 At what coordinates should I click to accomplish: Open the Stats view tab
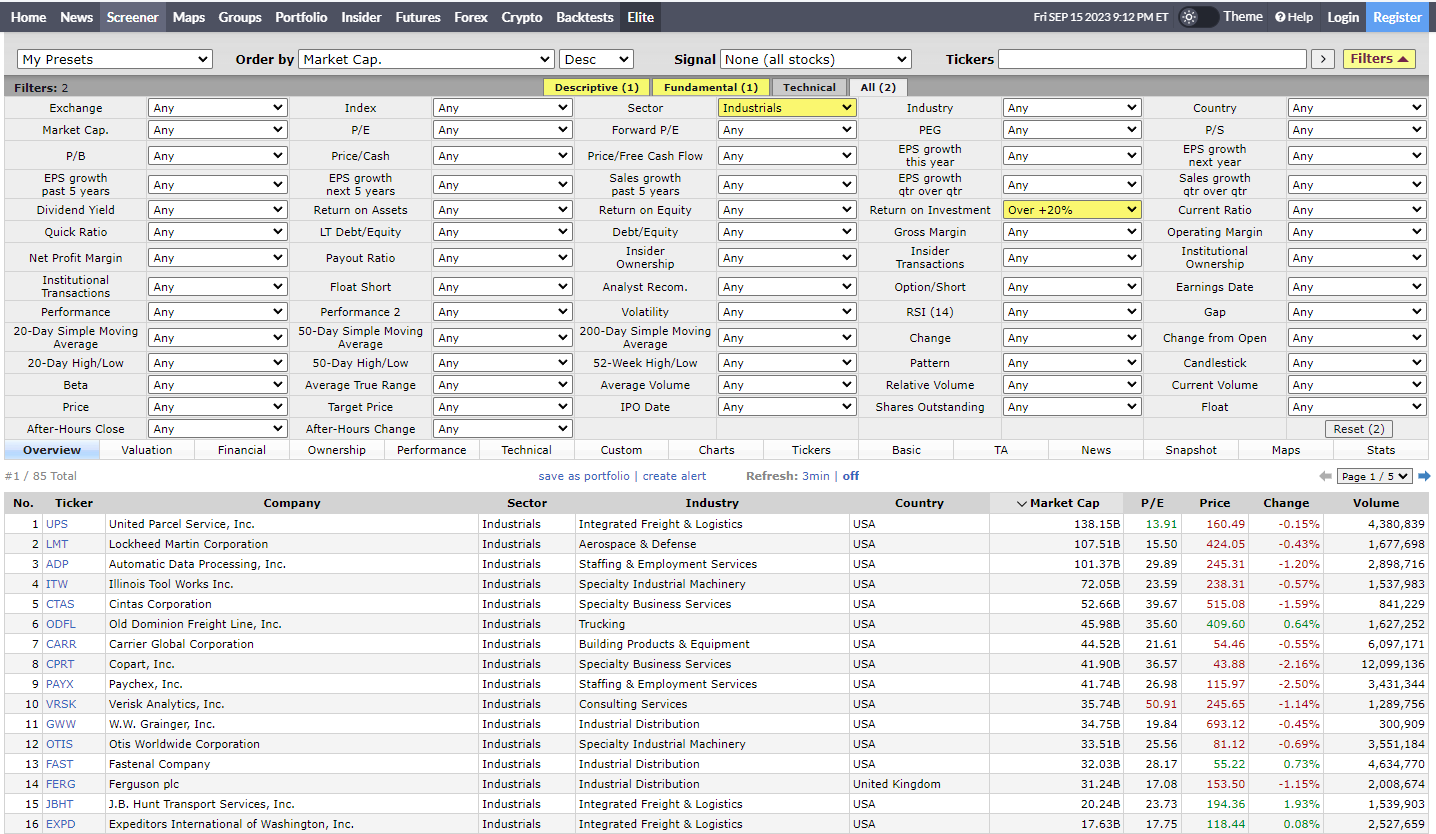[x=1381, y=450]
